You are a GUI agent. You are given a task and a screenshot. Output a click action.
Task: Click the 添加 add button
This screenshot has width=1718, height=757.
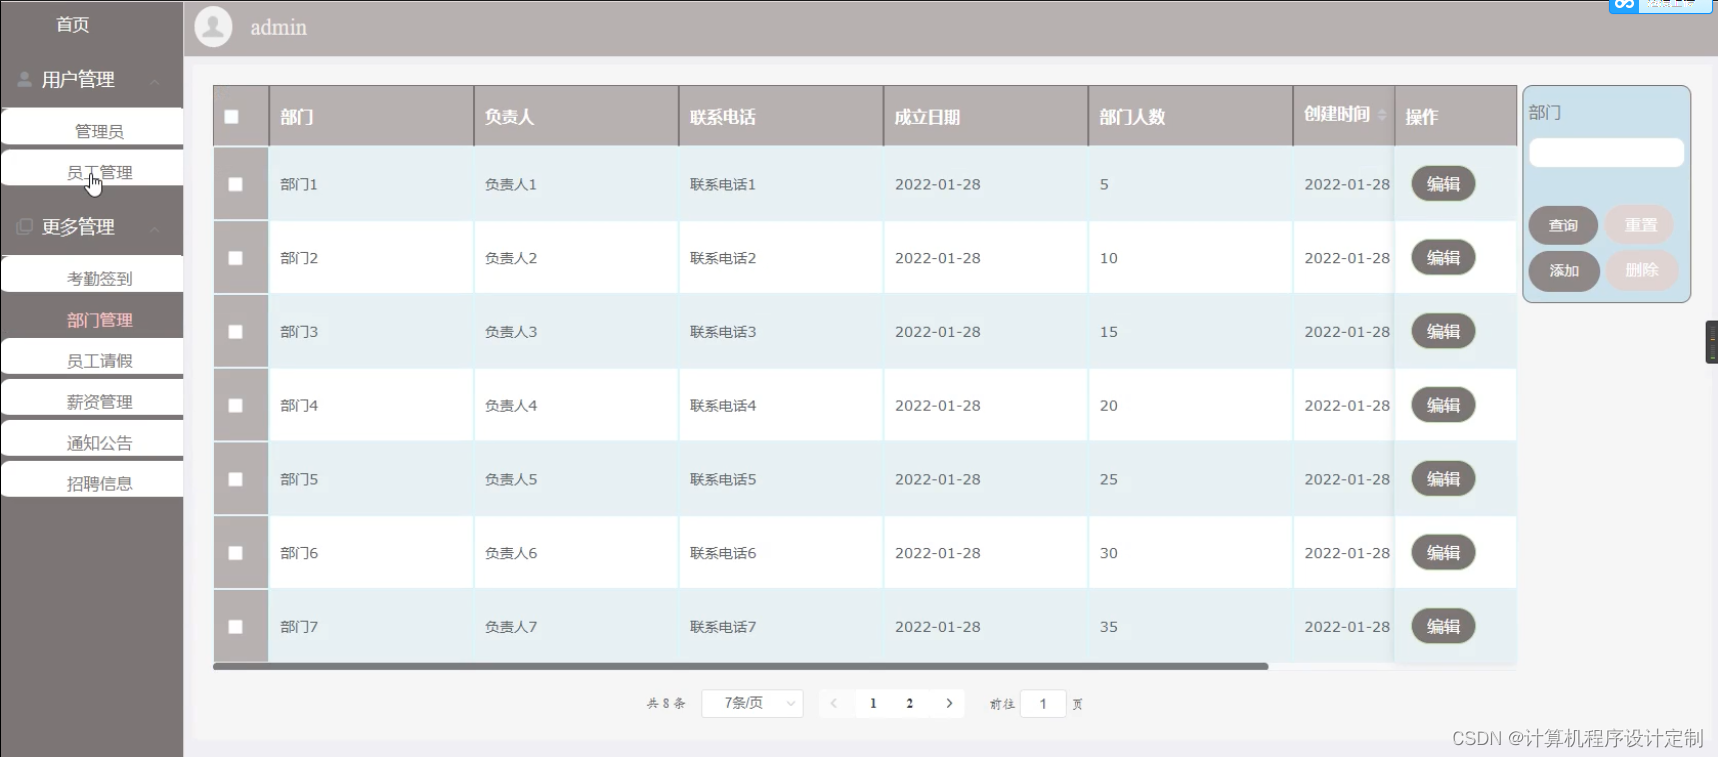tap(1564, 271)
